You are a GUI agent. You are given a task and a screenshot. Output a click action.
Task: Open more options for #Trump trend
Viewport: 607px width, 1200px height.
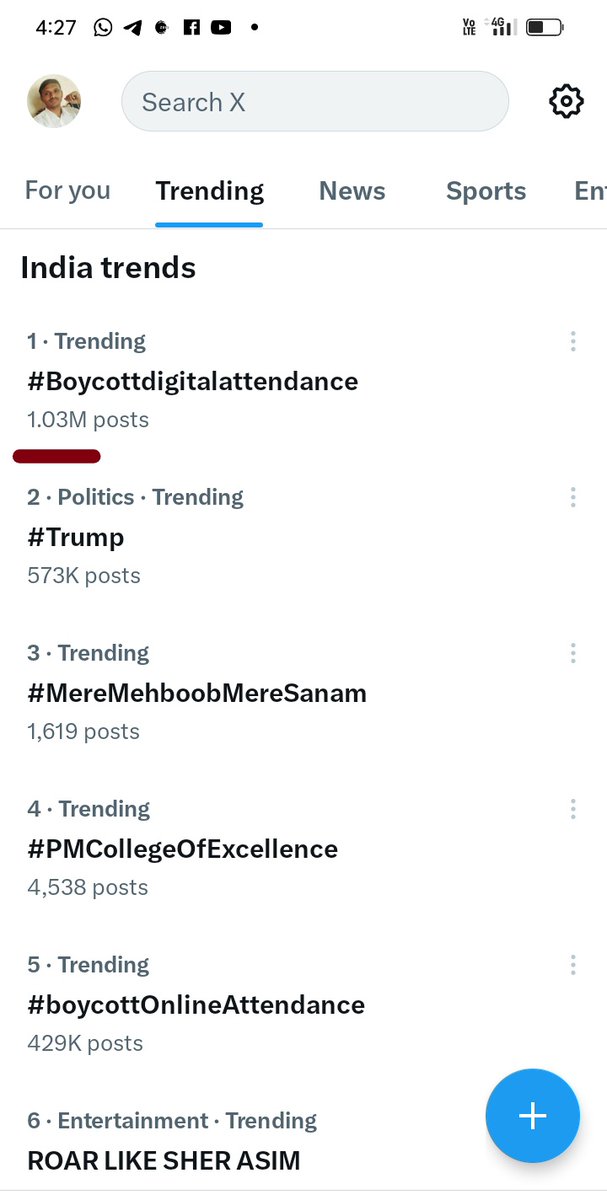(x=573, y=497)
